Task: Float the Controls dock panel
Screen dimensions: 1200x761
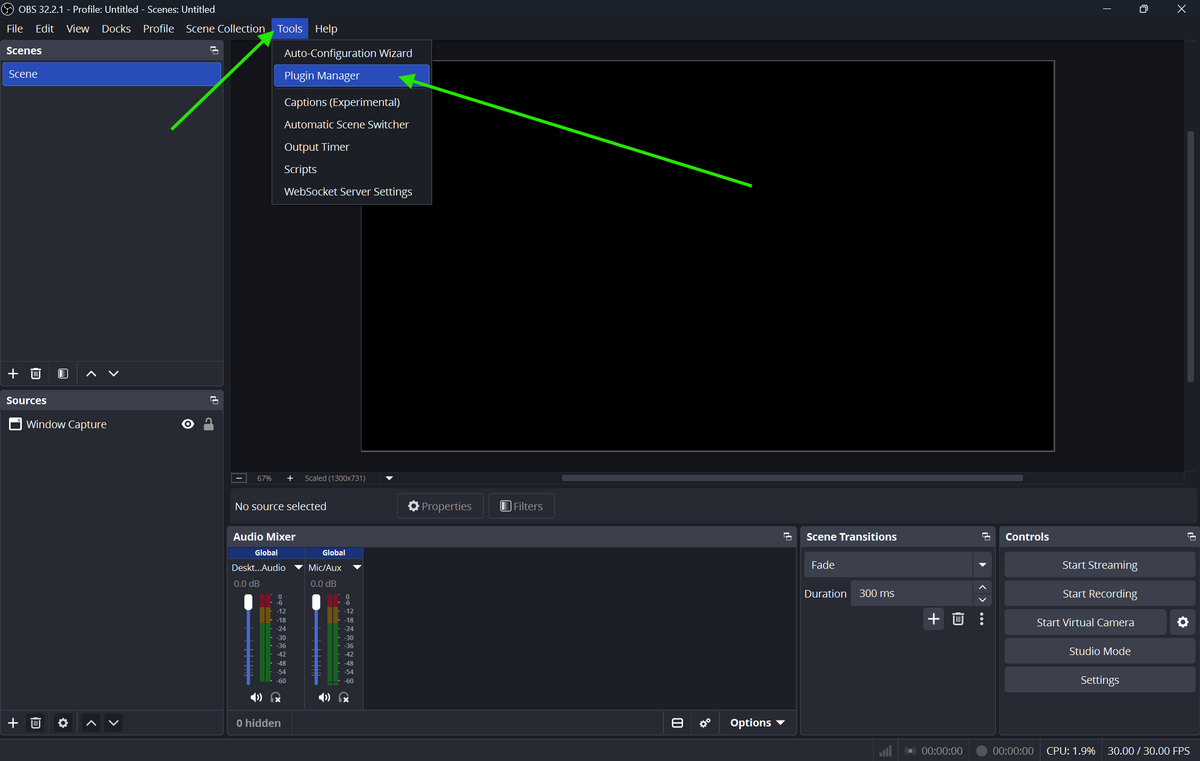Action: 1191,537
